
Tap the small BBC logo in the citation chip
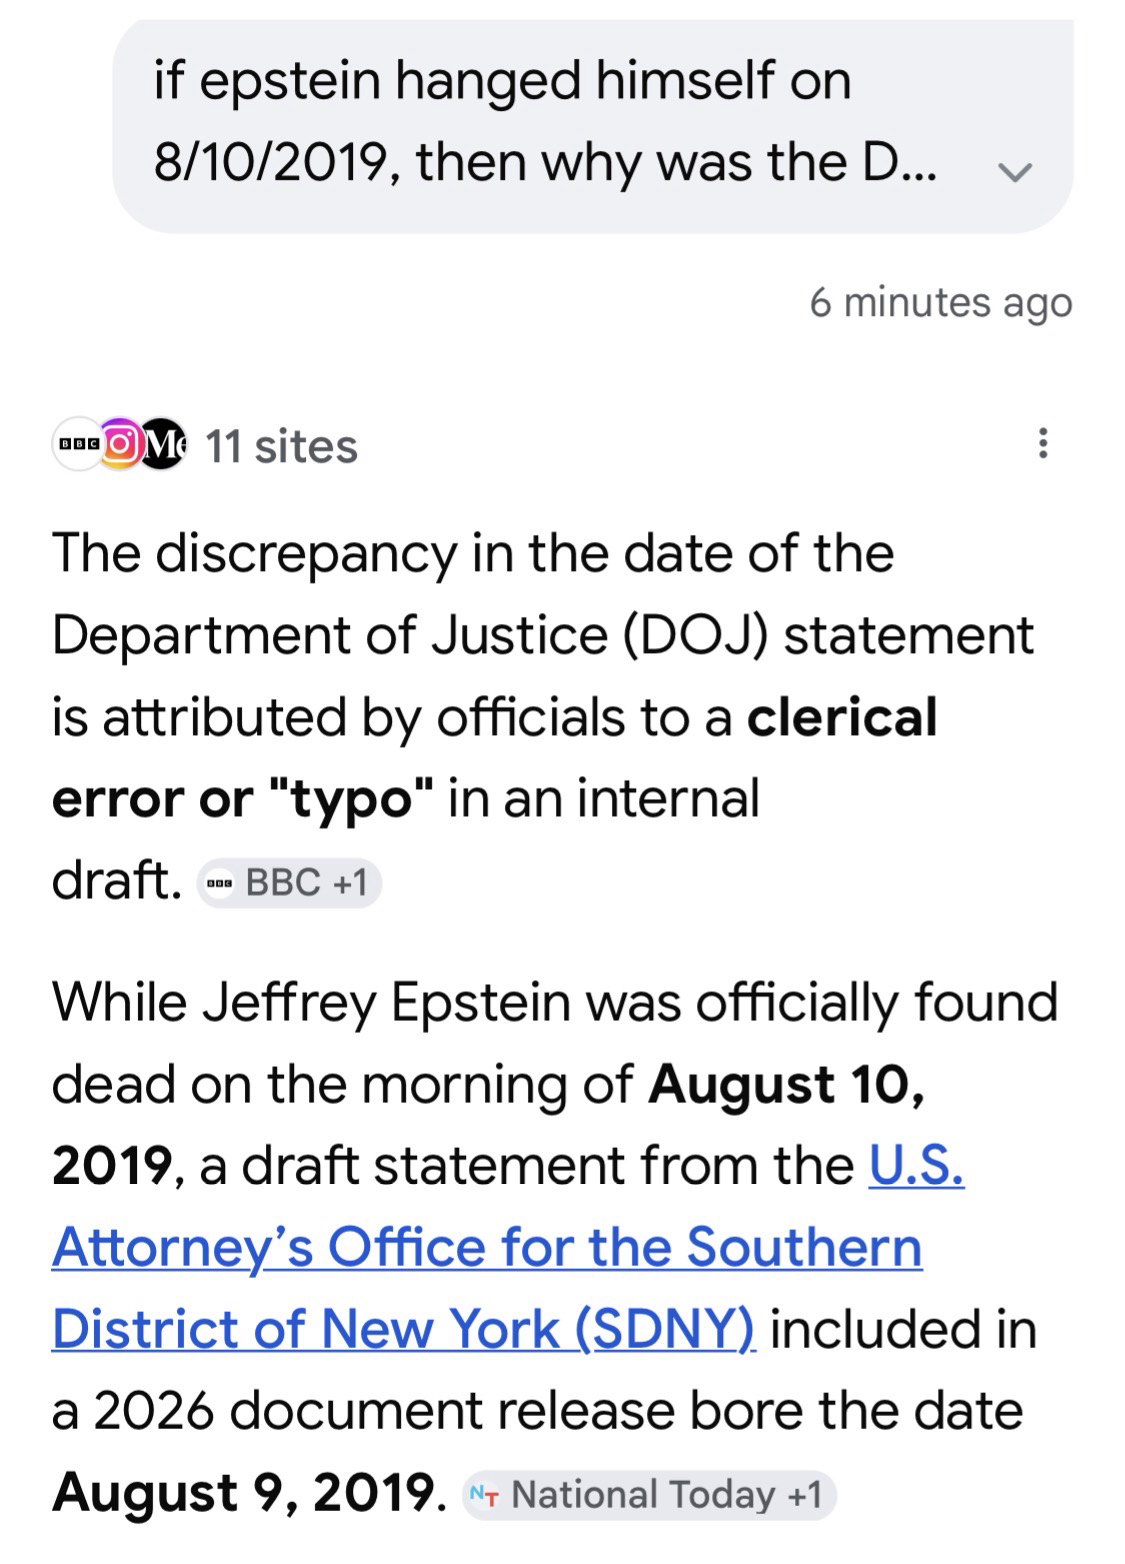coord(218,883)
